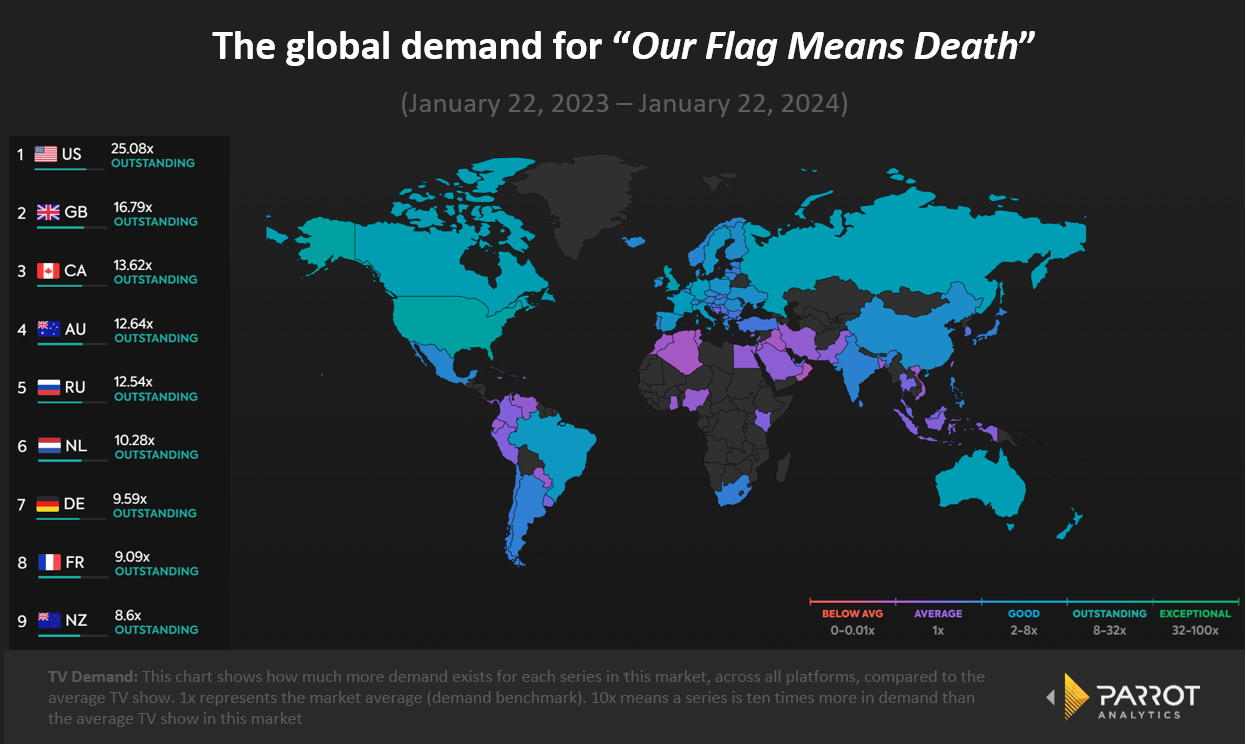Viewport: 1246px width, 744px height.
Task: Select the Canadian flag icon
Action: (x=48, y=271)
